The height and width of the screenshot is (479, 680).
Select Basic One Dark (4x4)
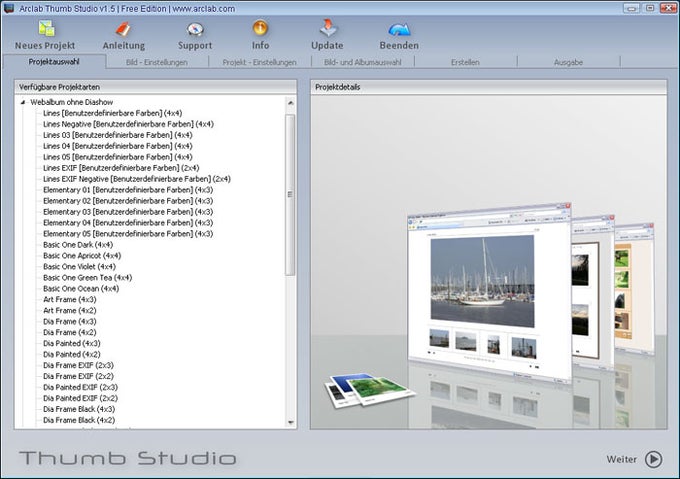pyautogui.click(x=78, y=245)
